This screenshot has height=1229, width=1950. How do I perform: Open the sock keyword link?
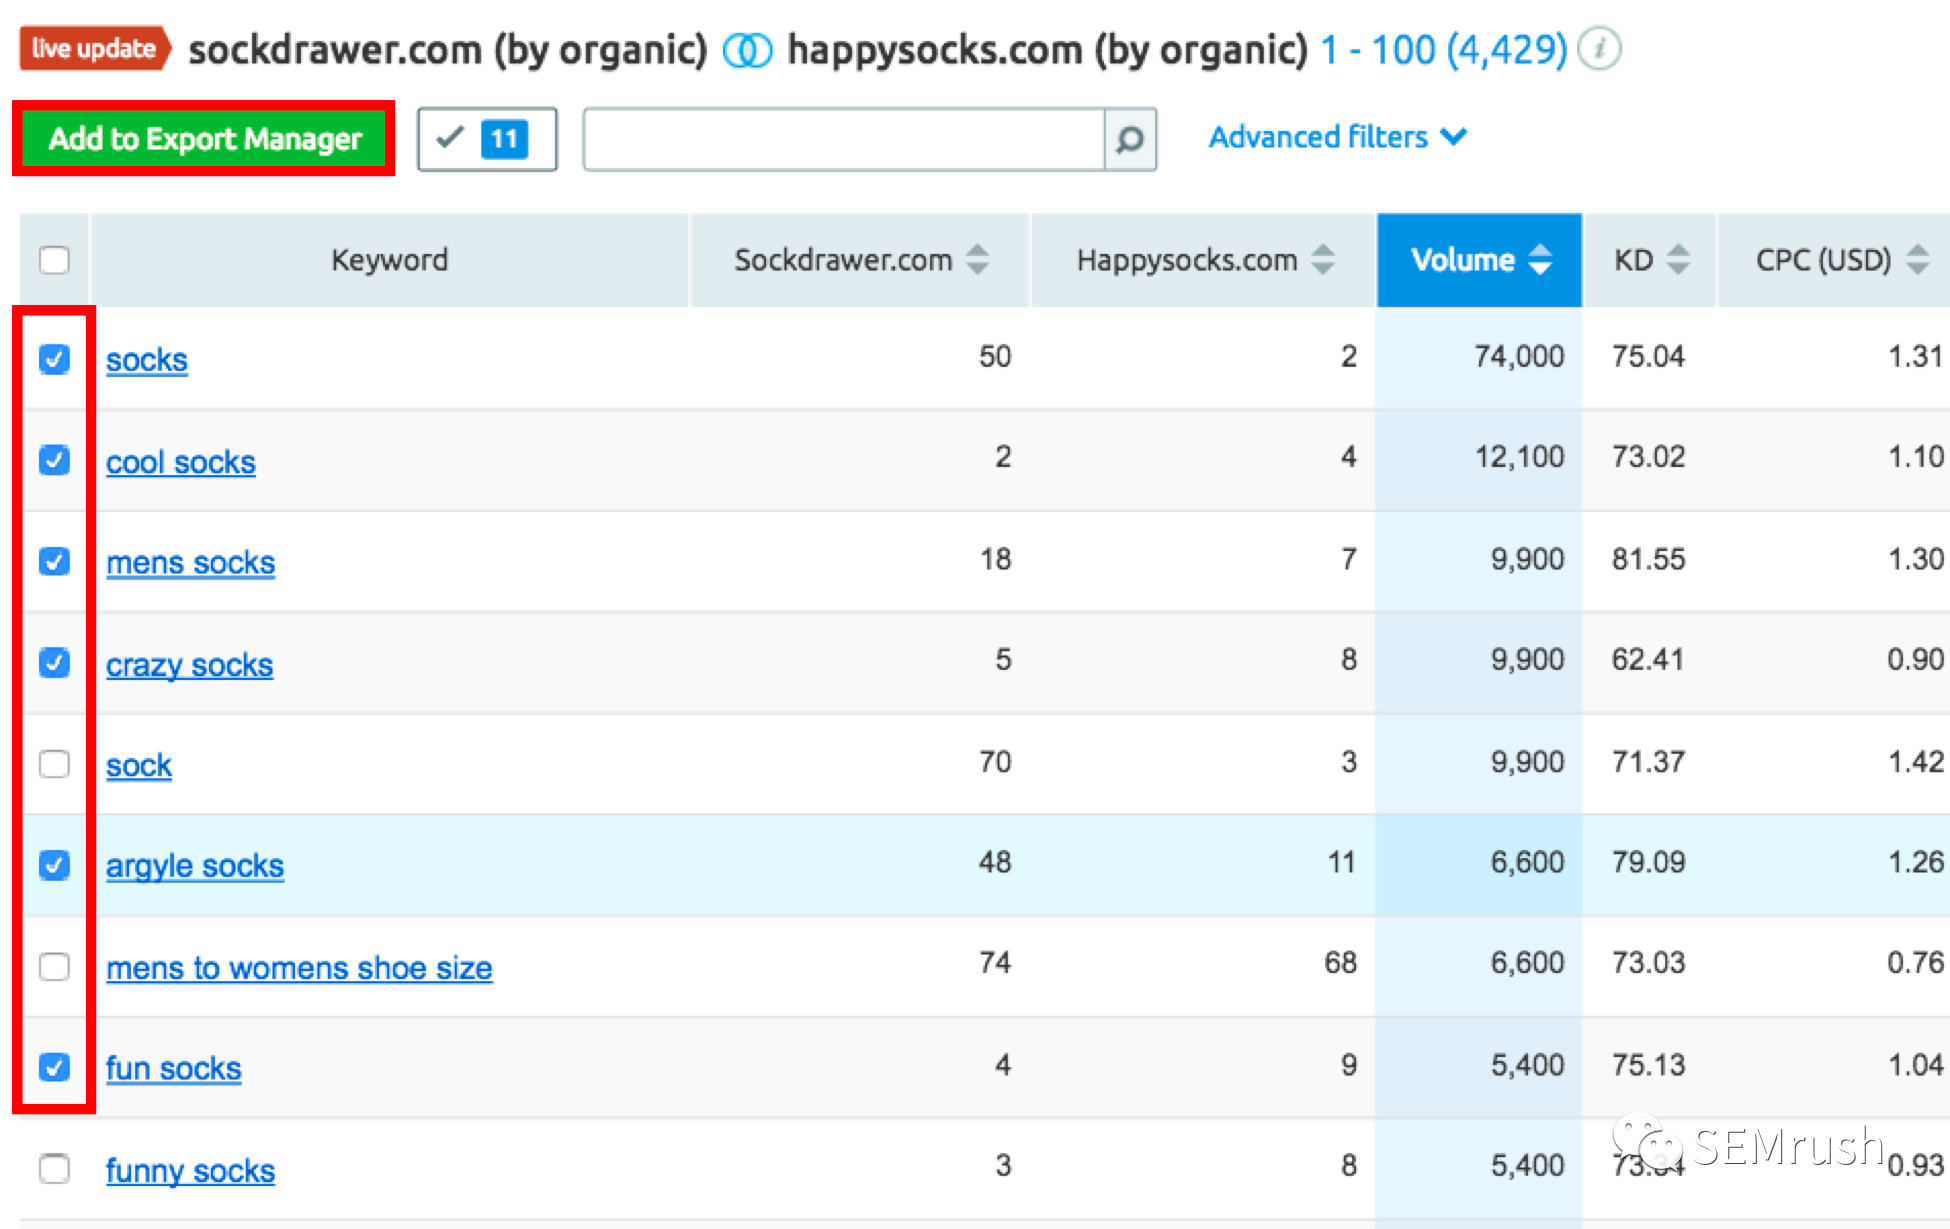(139, 766)
